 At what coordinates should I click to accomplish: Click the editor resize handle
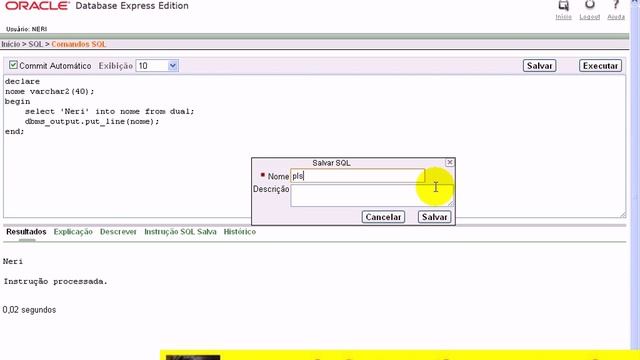622,215
